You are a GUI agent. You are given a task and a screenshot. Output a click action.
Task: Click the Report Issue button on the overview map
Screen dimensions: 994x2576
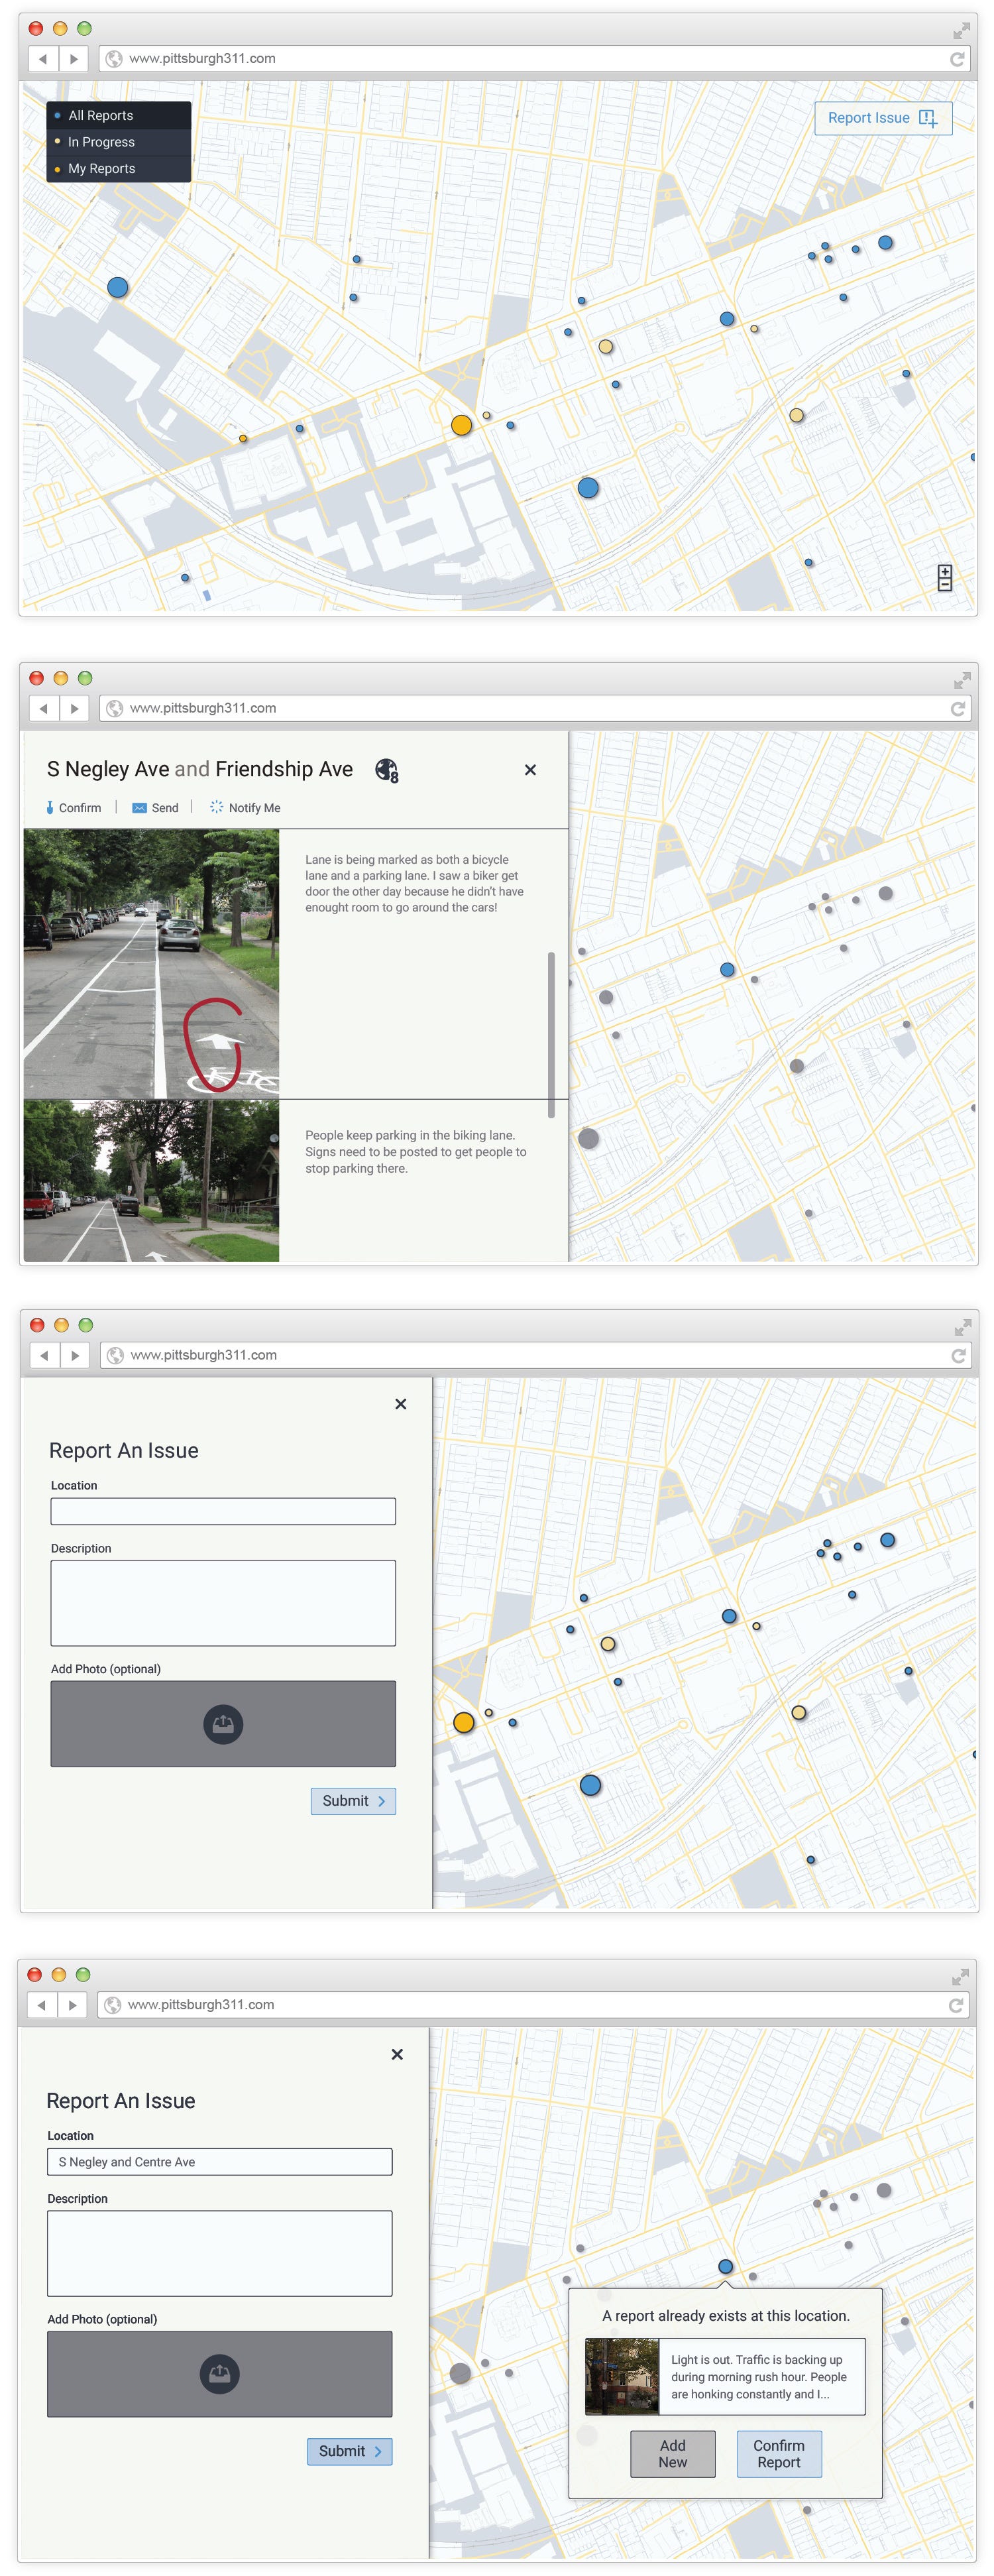coord(882,118)
